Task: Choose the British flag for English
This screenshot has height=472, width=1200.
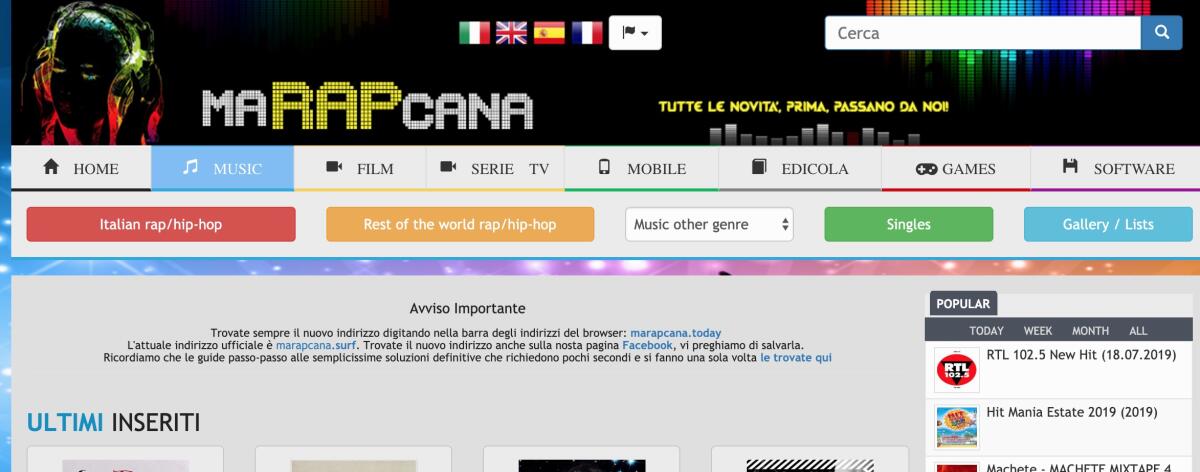Action: pyautogui.click(x=511, y=33)
